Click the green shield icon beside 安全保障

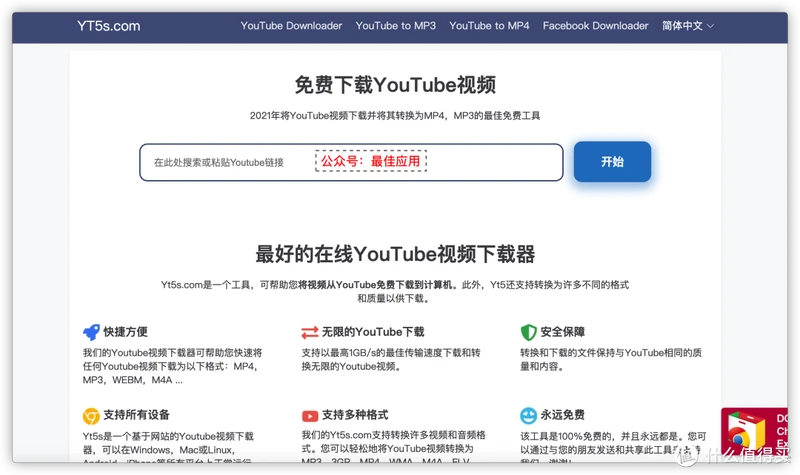[529, 332]
